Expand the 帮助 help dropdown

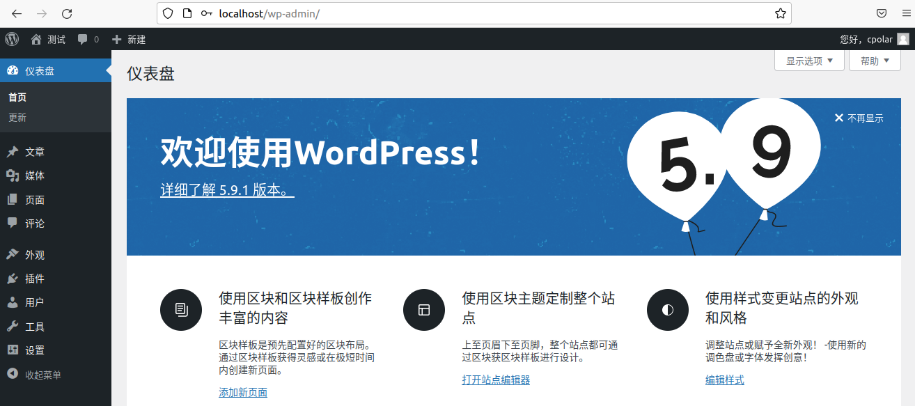click(x=875, y=61)
